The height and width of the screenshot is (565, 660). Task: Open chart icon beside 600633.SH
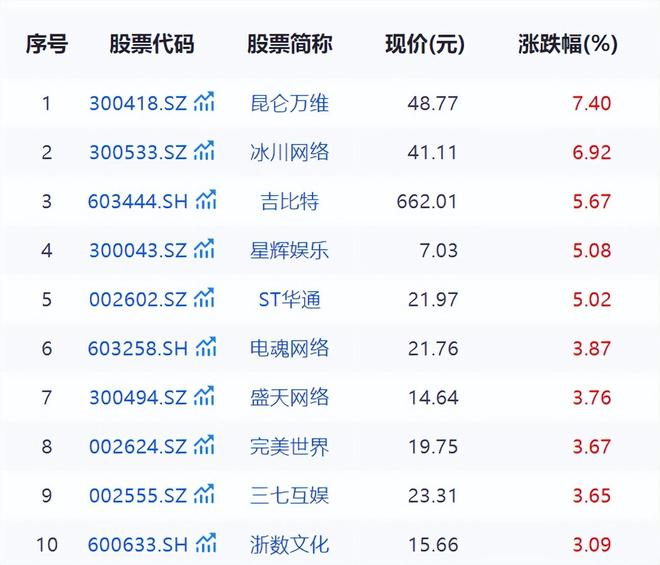207,544
